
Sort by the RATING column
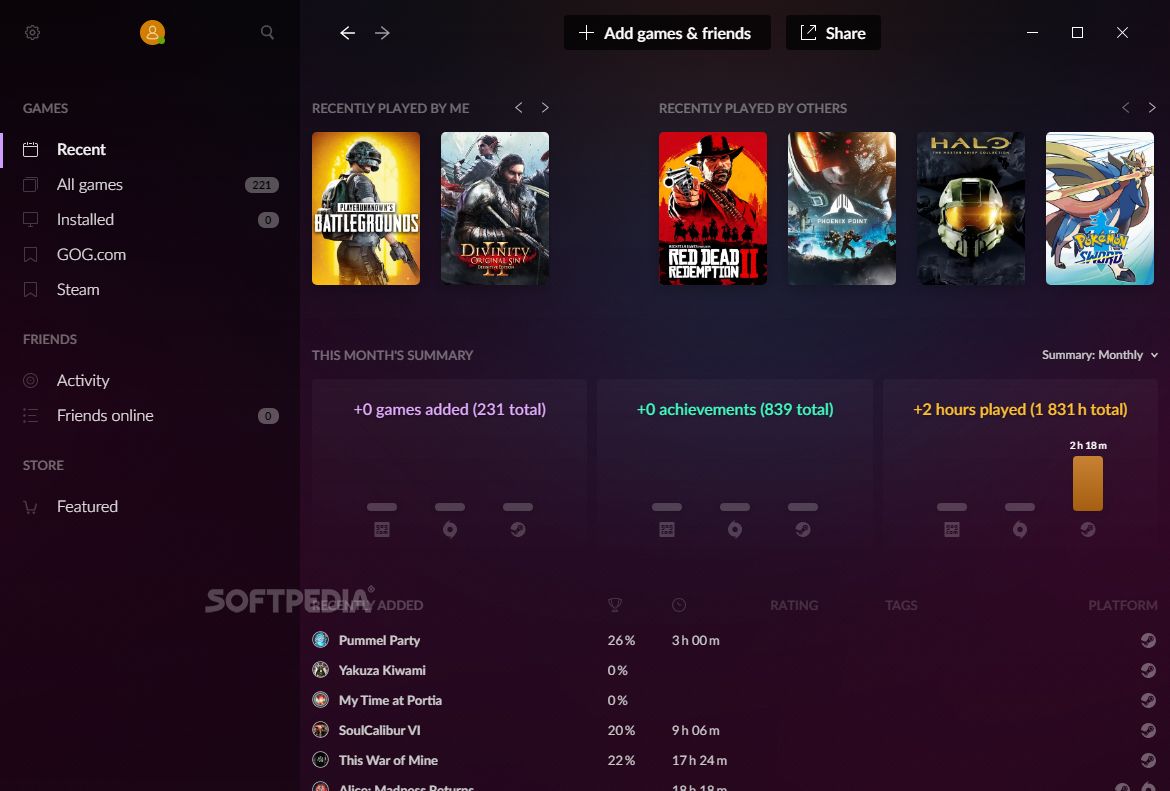[x=794, y=605]
